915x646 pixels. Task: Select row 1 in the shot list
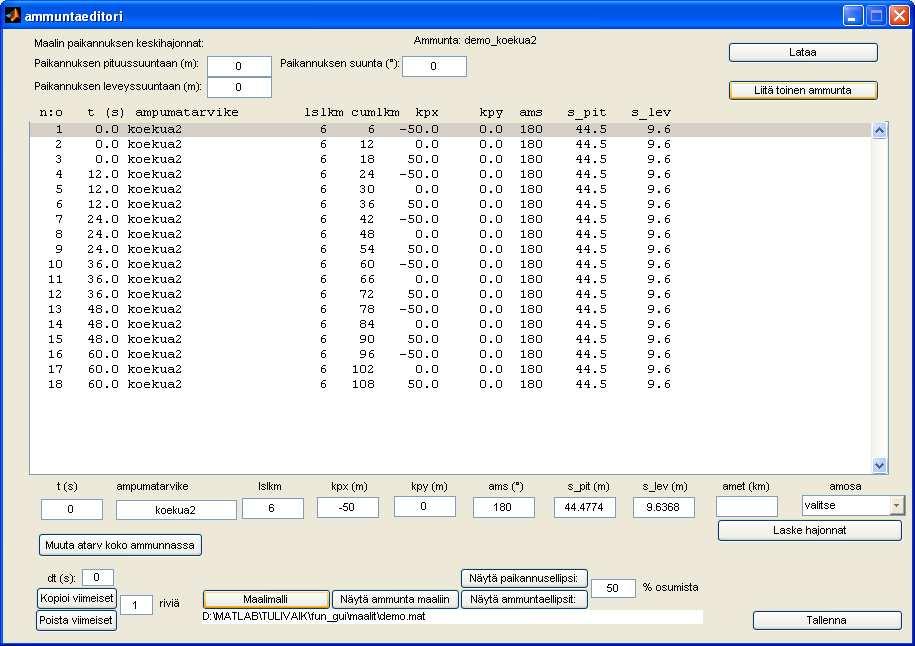[x=449, y=130]
